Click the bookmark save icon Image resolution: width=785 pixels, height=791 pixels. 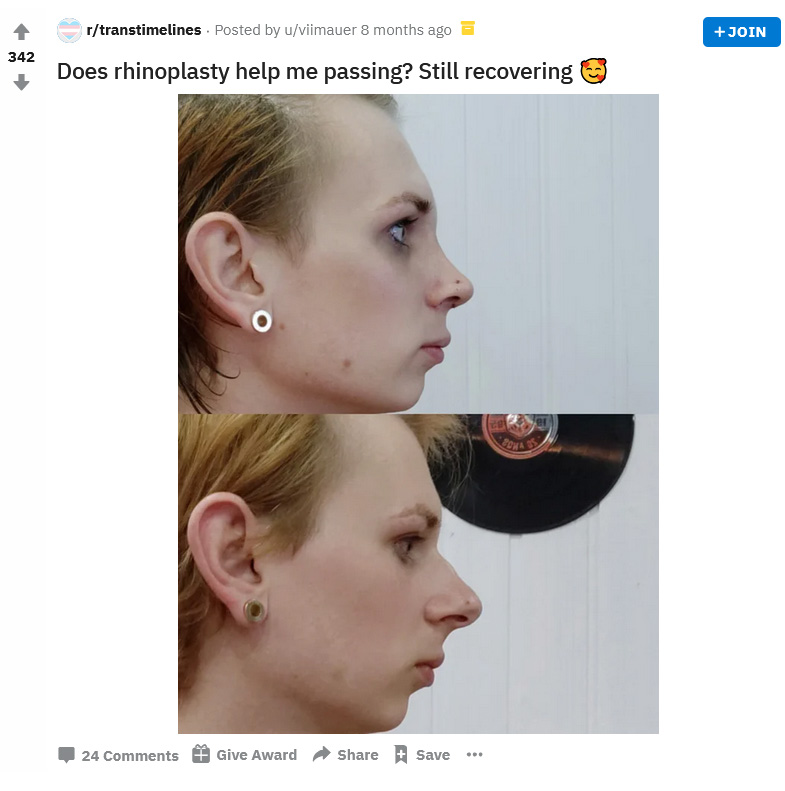coord(401,755)
